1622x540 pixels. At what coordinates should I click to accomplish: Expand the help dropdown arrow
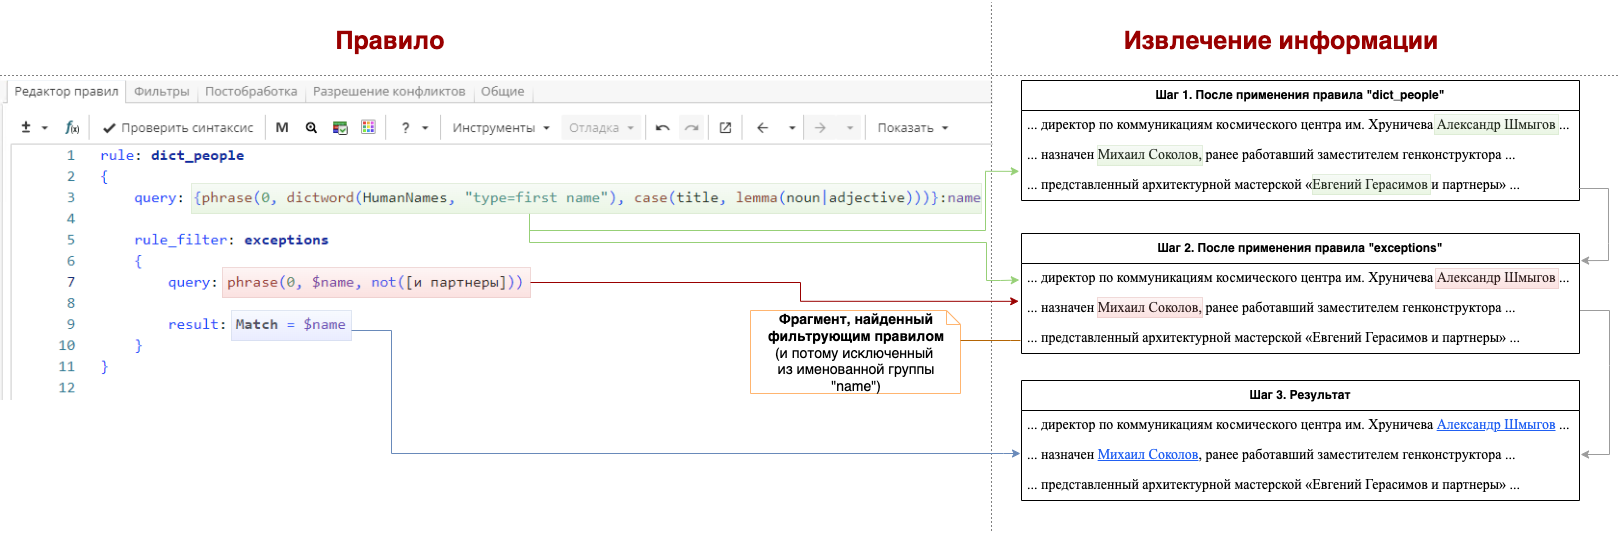click(425, 128)
